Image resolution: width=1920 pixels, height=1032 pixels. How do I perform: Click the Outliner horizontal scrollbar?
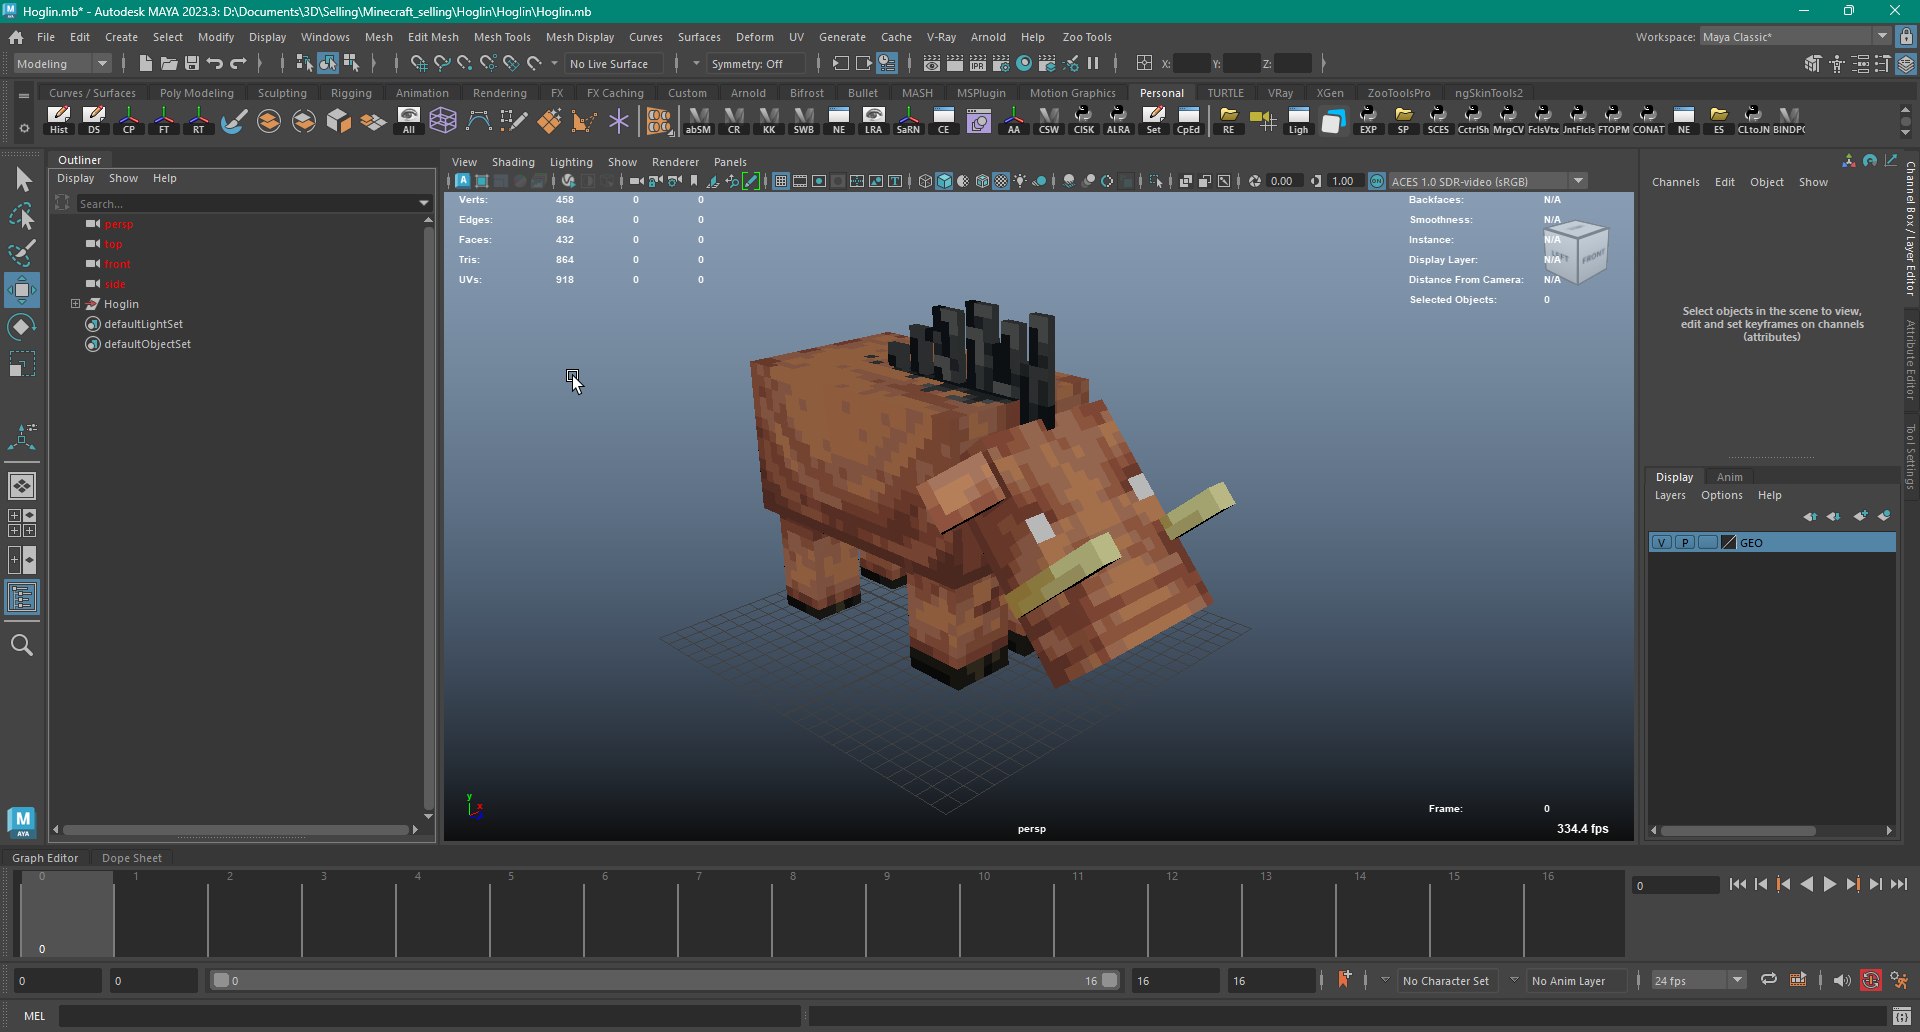coord(235,829)
